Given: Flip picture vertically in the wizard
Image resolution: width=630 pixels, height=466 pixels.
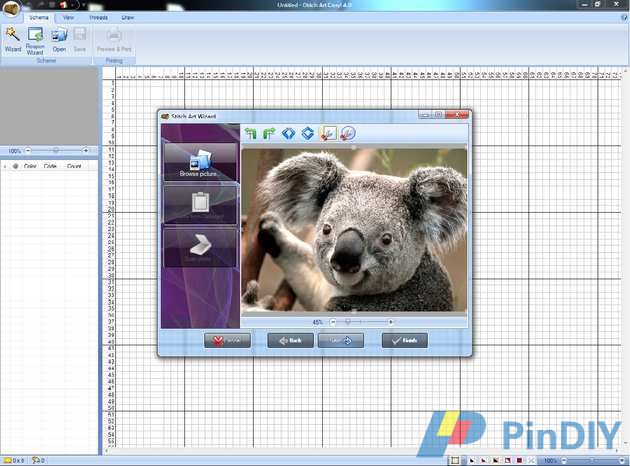Looking at the screenshot, I should click(x=308, y=133).
